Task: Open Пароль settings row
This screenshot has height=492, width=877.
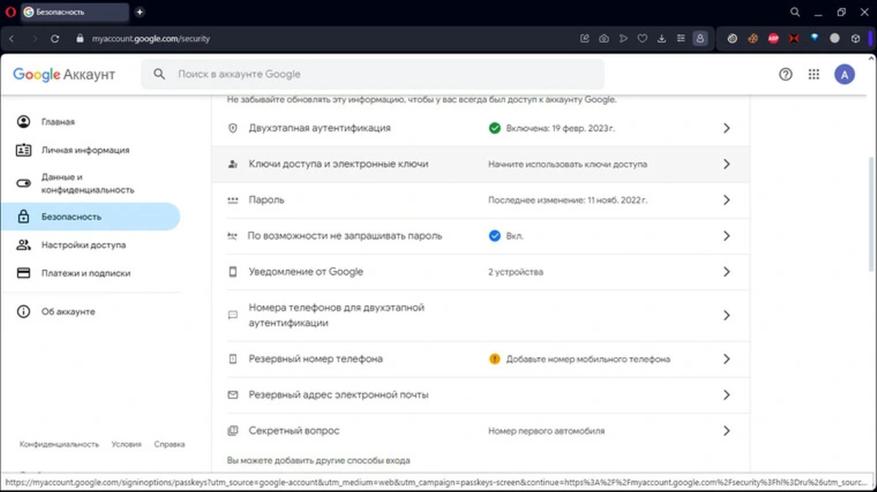Action: pos(480,200)
